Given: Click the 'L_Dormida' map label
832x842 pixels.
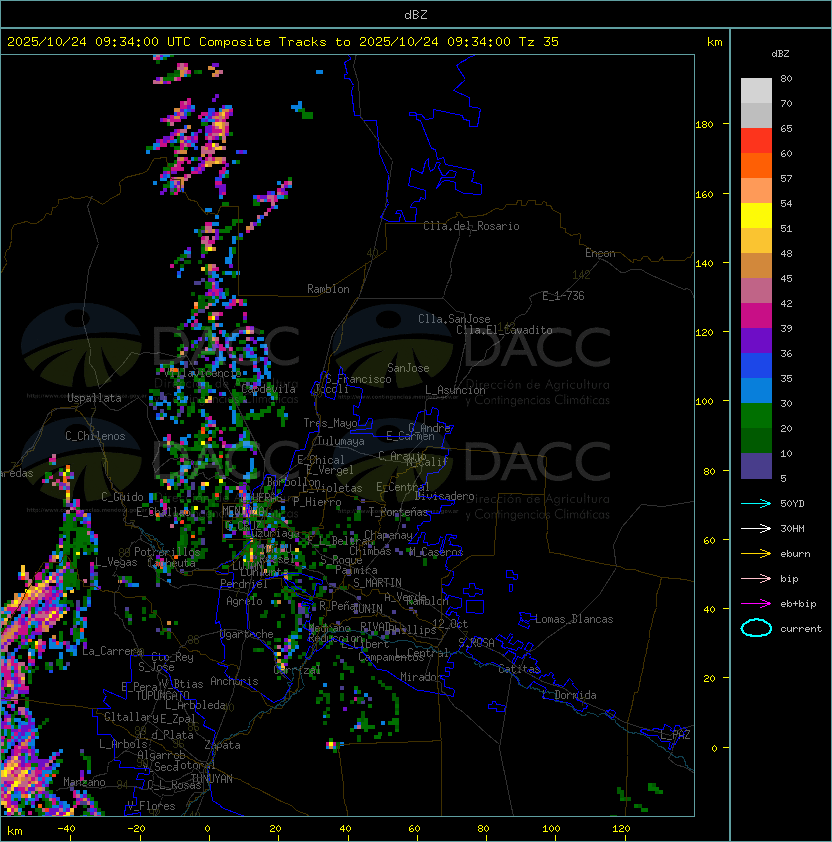Looking at the screenshot, I should (569, 695).
